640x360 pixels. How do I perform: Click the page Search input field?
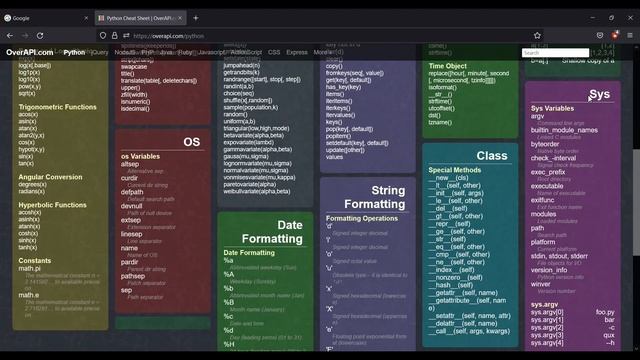(555, 53)
